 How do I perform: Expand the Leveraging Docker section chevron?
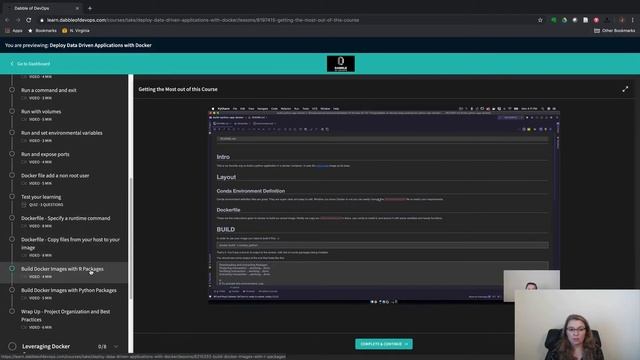[116, 347]
